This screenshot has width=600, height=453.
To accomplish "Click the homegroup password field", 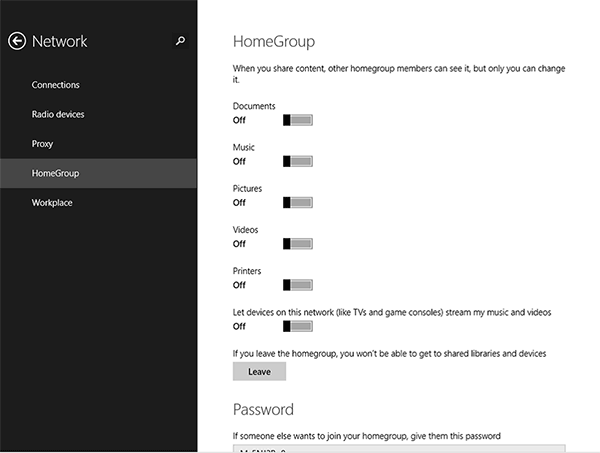I will (x=398, y=449).
